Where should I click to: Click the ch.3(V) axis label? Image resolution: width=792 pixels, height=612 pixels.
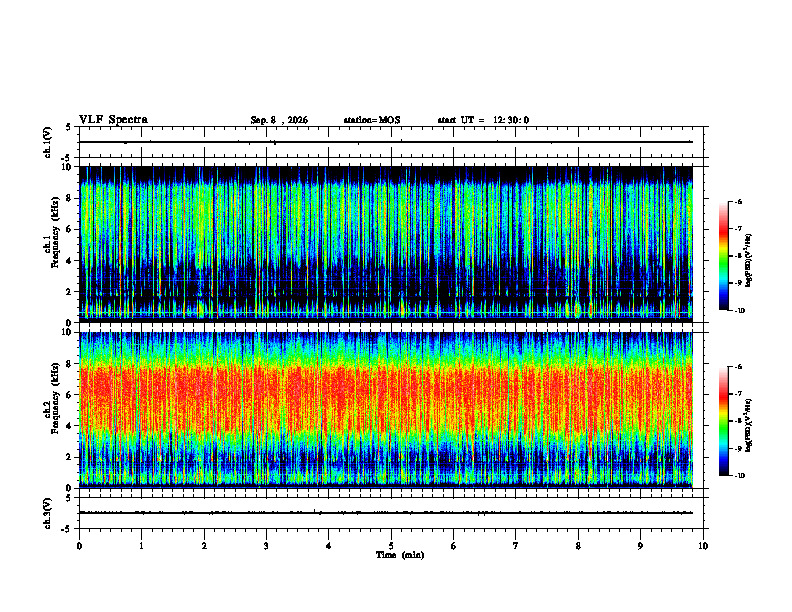pyautogui.click(x=48, y=513)
